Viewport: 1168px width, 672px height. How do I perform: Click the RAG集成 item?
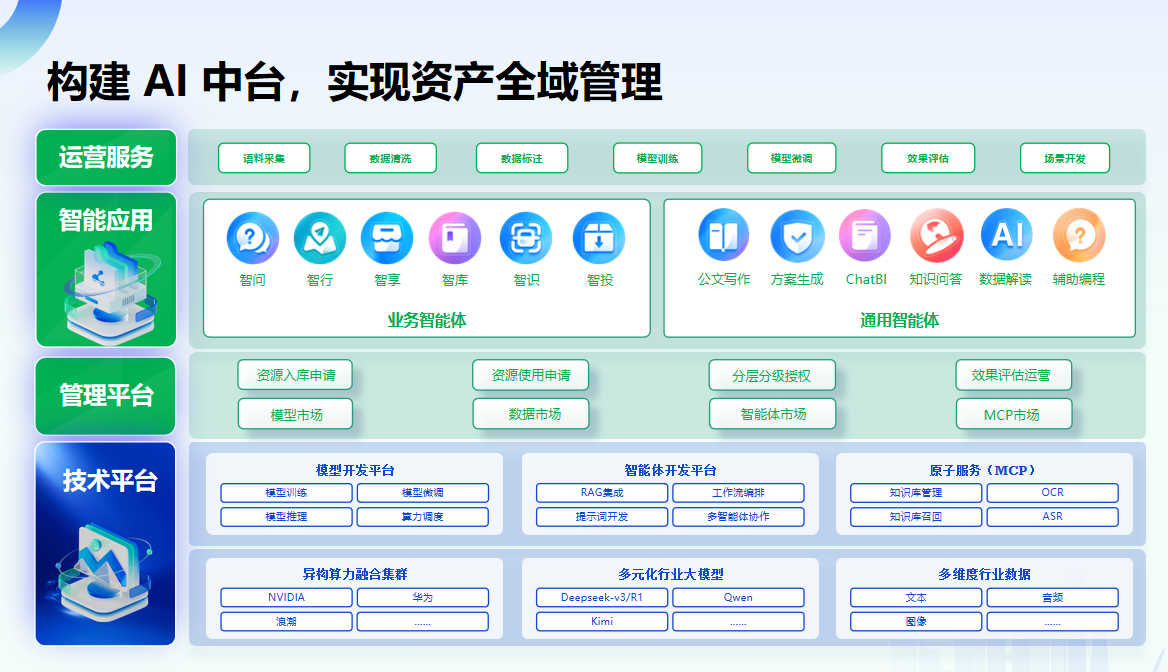602,493
